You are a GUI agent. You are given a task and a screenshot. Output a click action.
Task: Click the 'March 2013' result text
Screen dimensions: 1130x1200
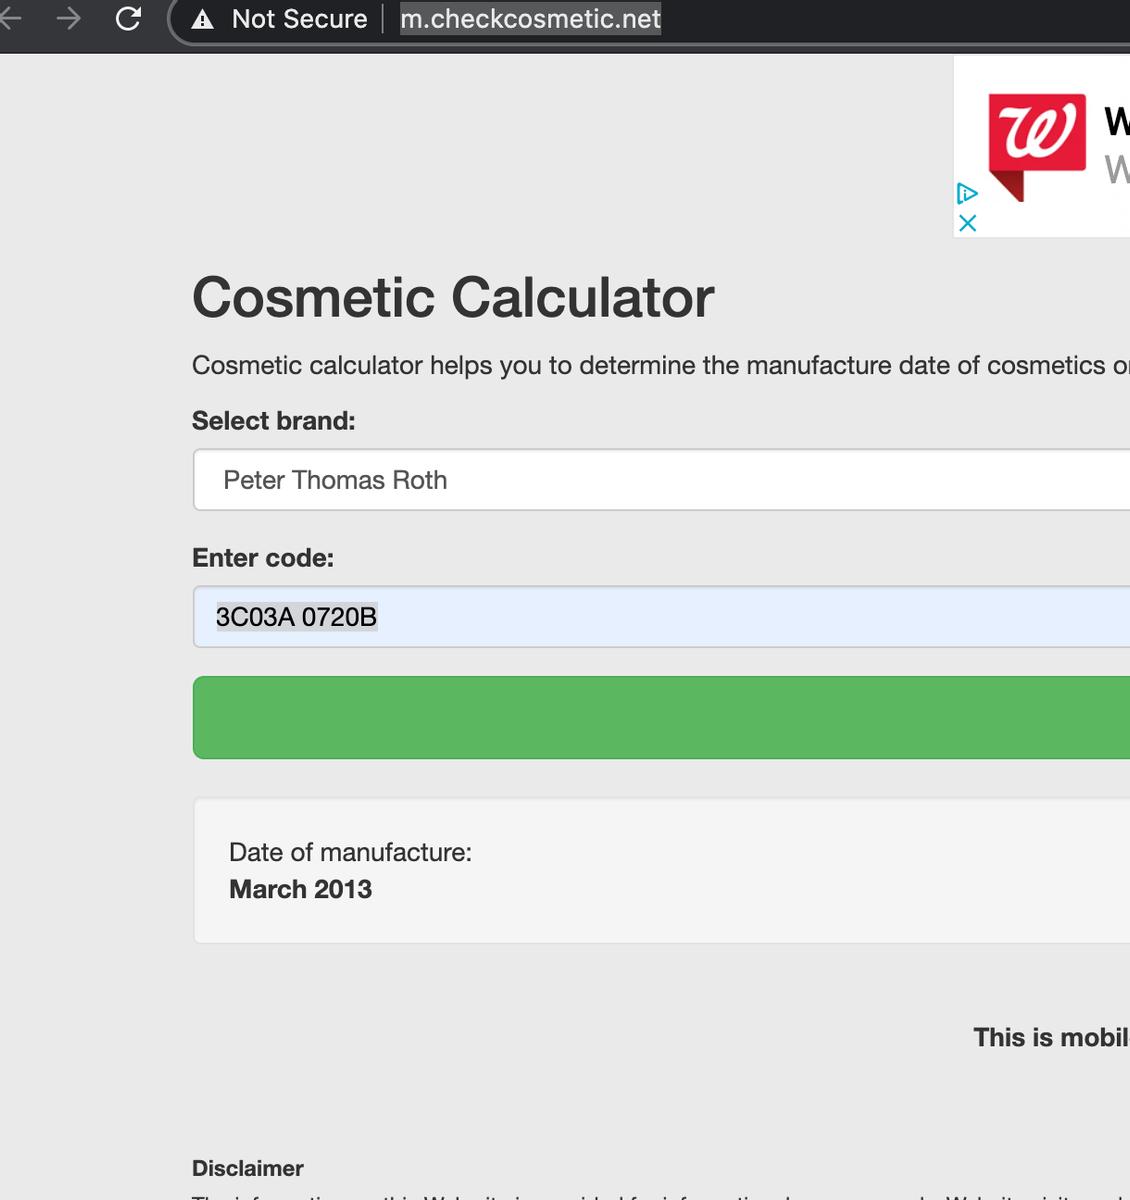click(x=300, y=889)
